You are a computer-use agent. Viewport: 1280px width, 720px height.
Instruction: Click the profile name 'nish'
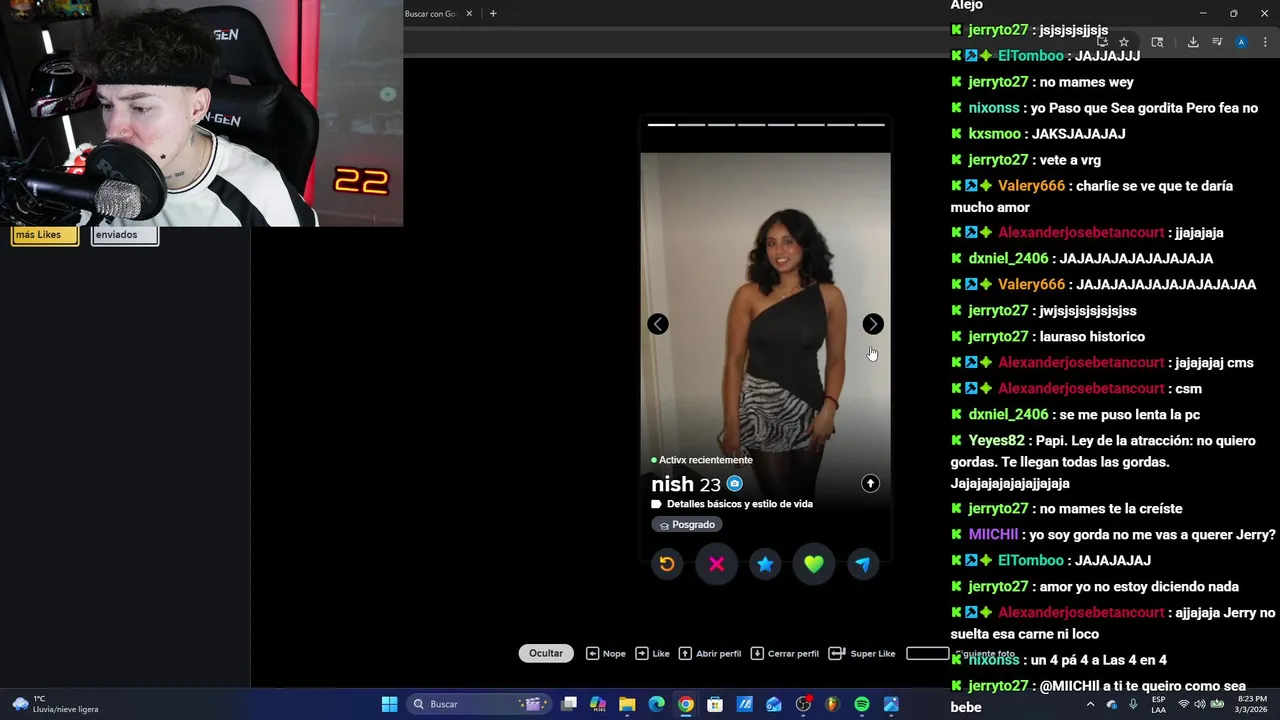click(x=672, y=485)
